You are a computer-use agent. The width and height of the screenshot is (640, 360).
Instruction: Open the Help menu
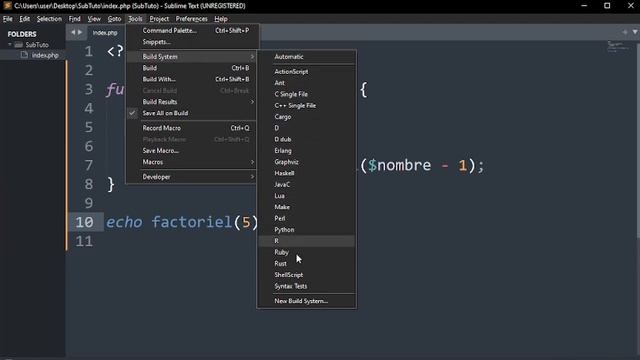(x=221, y=19)
